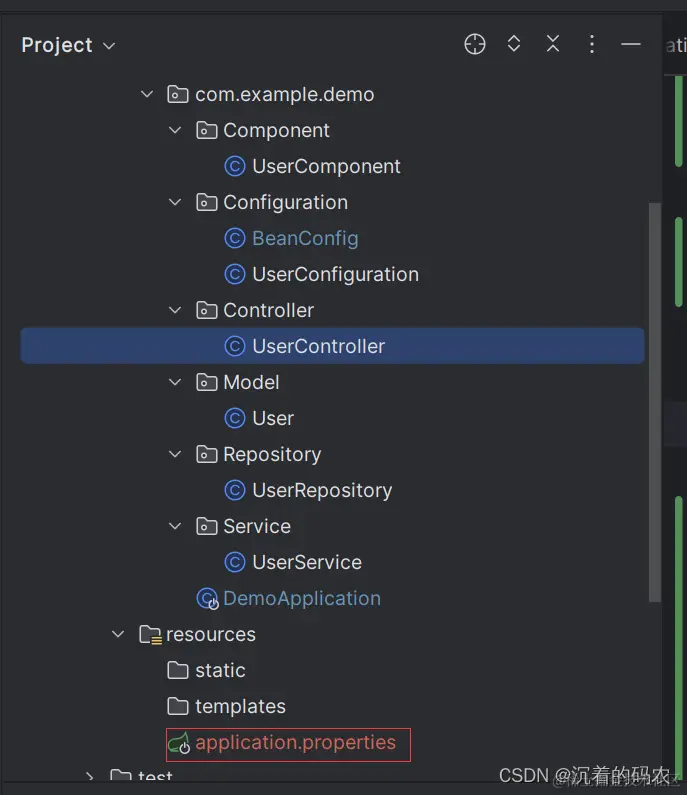The image size is (687, 795).
Task: Select User class under Model
Action: click(272, 418)
